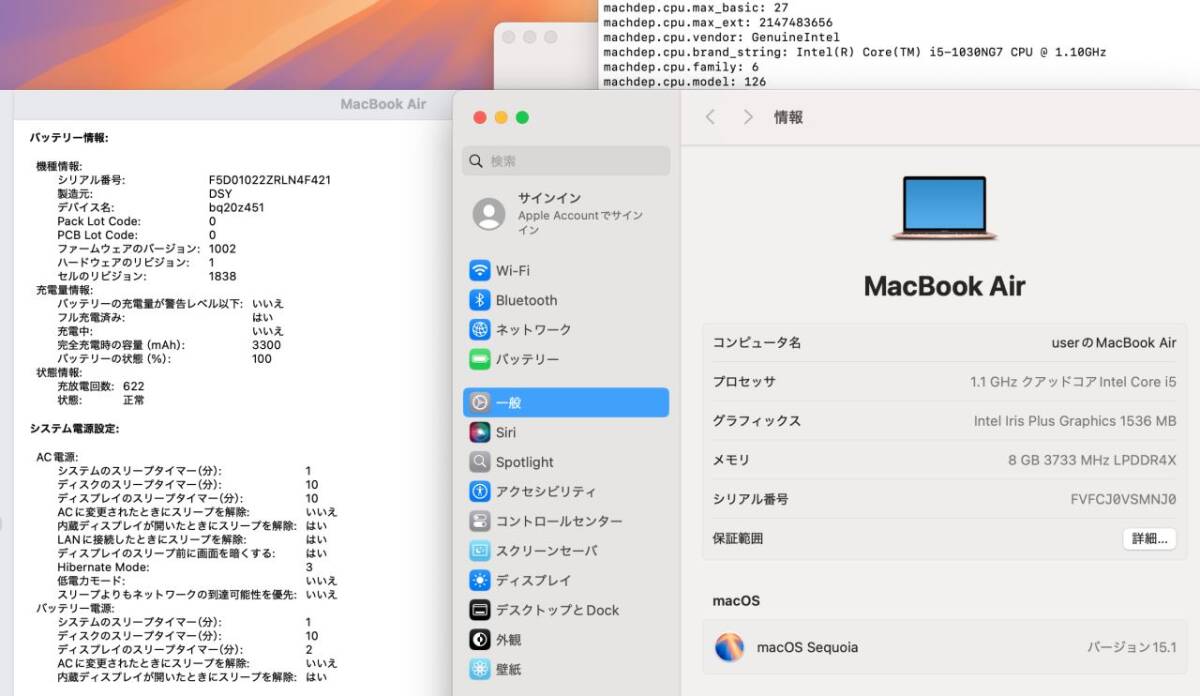This screenshot has height=696, width=1200.
Task: Close System Settings with red button
Action: tap(480, 118)
